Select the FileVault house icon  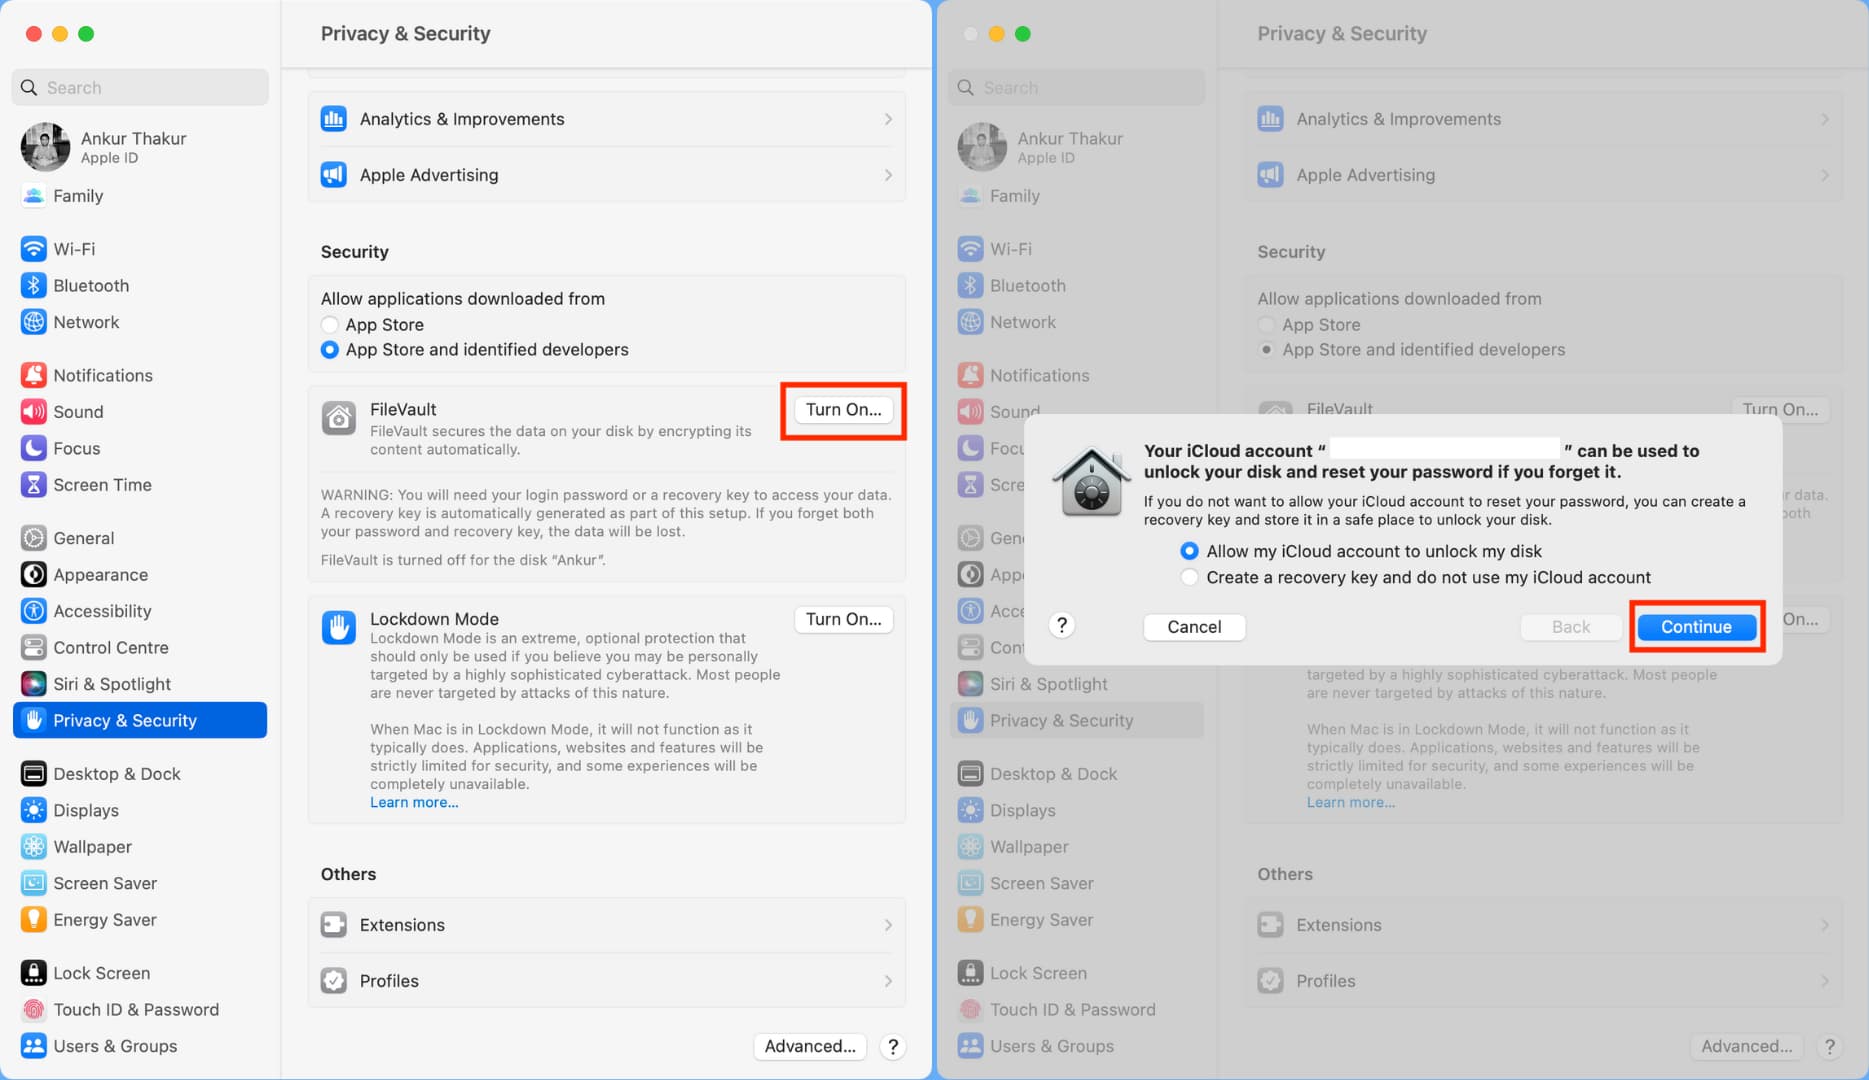[x=338, y=418]
